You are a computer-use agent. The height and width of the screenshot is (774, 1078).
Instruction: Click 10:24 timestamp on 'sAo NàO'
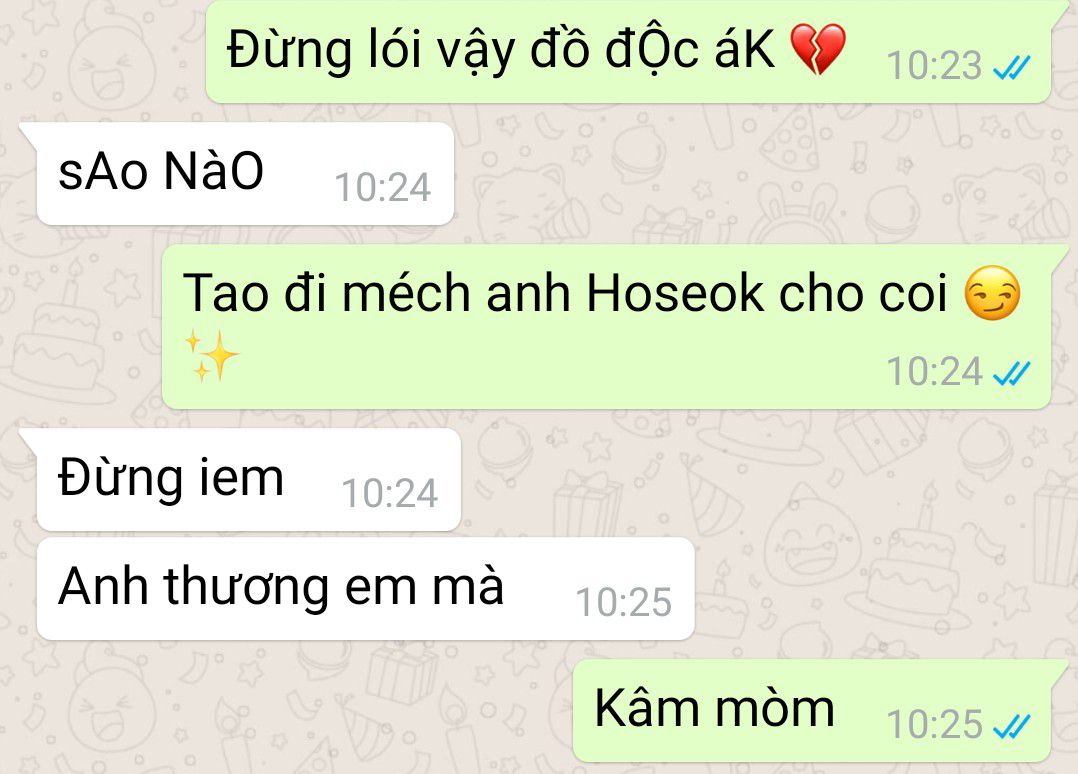tap(383, 188)
